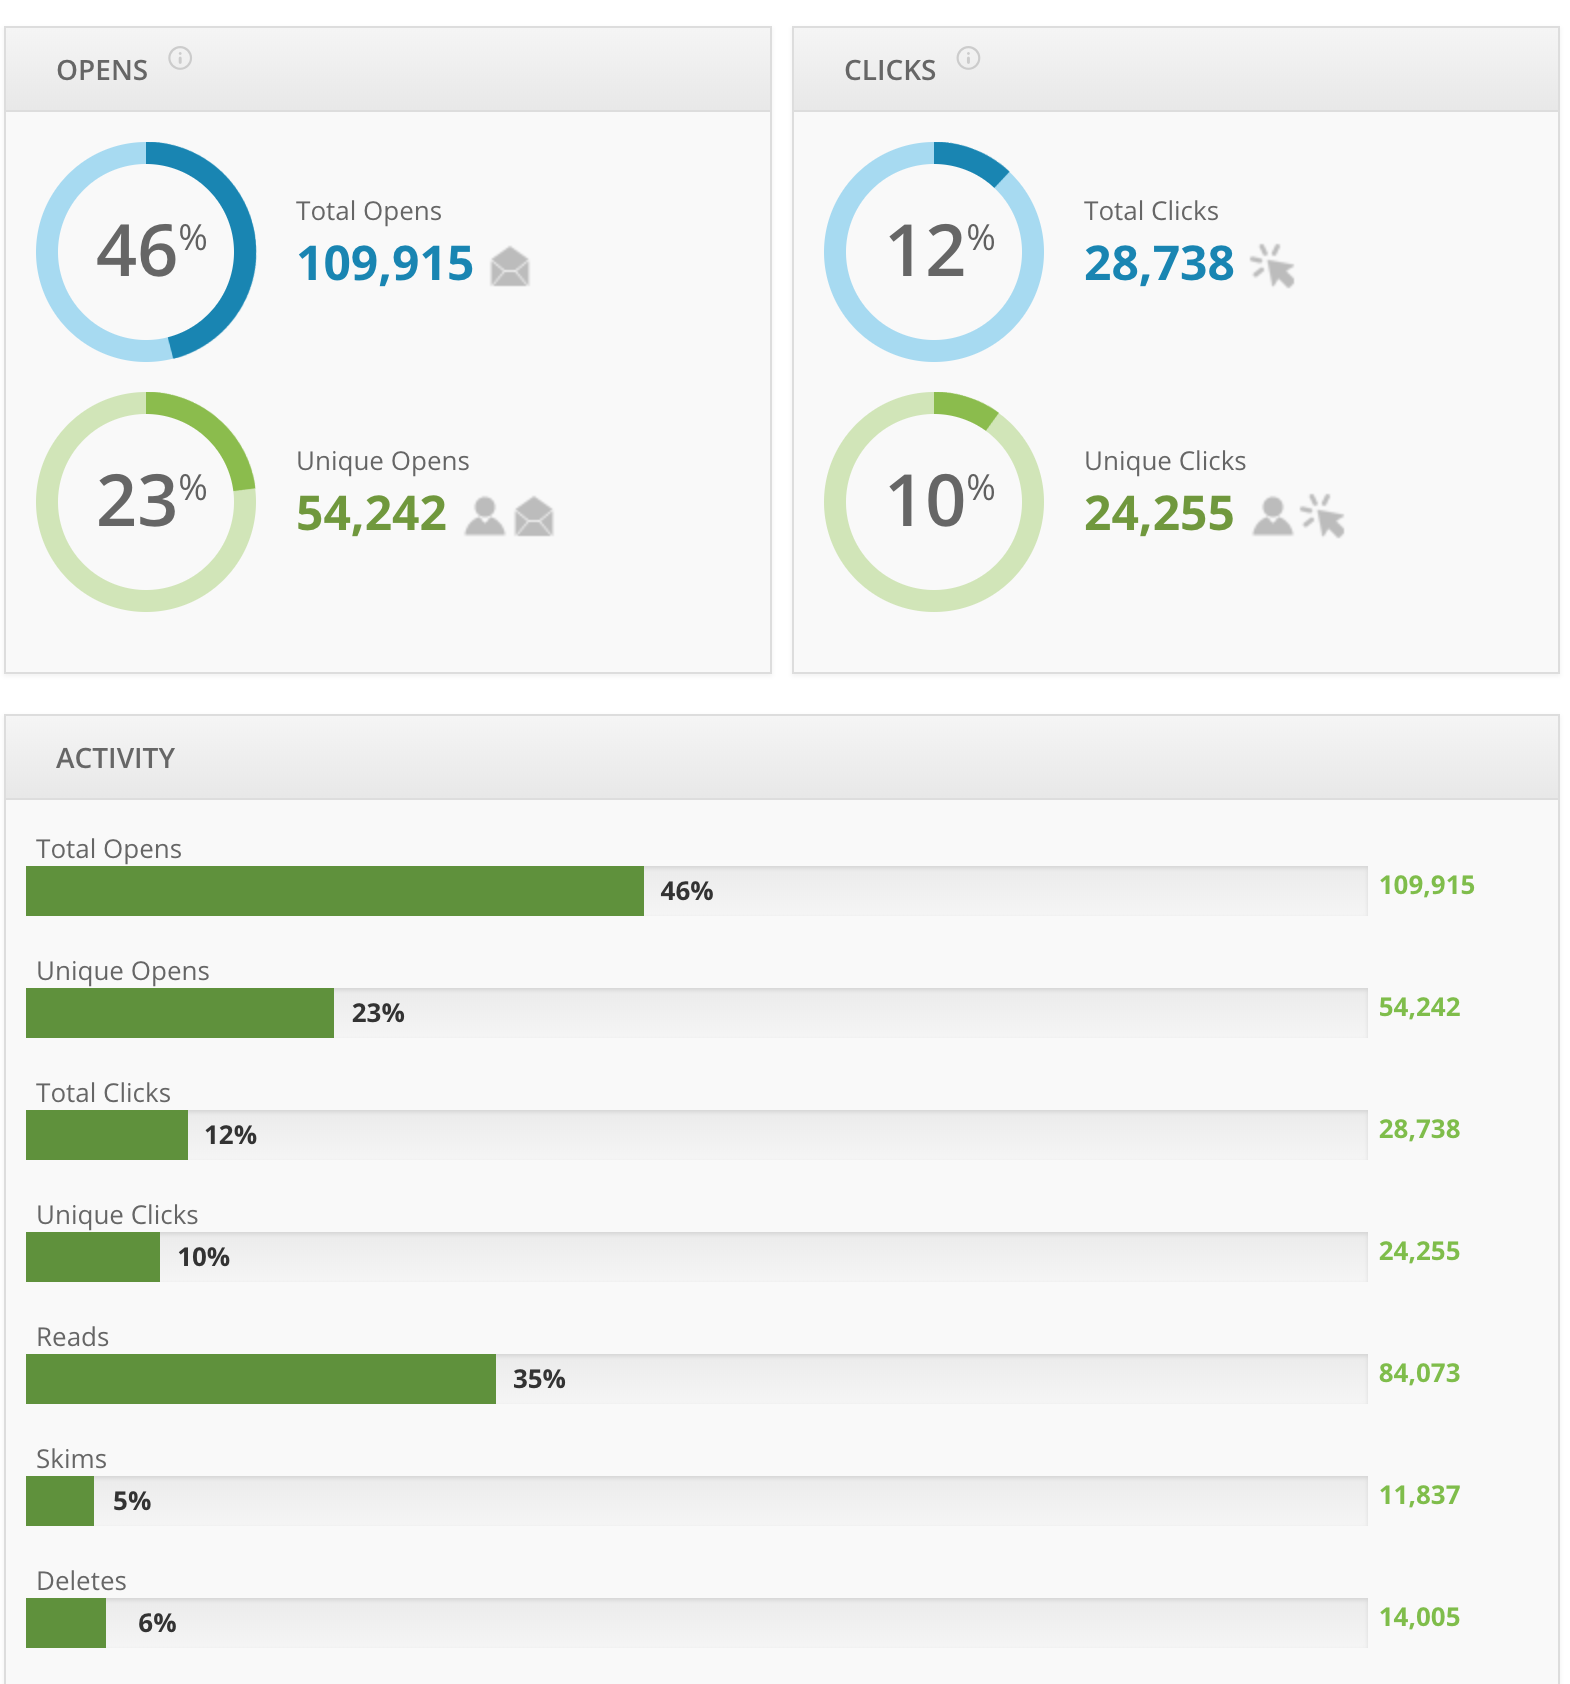Viewport: 1570px width, 1684px height.
Task: Click the 46% Total Opens donut chart
Action: pos(146,252)
